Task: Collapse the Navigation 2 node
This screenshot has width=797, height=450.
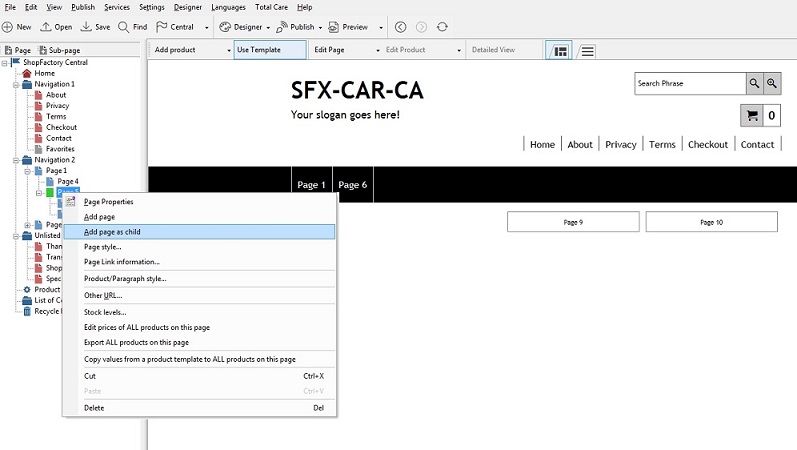Action: pos(16,160)
